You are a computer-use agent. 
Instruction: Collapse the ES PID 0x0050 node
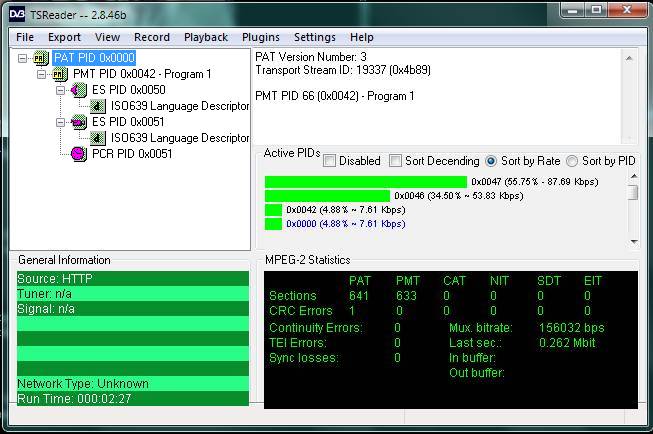[x=60, y=90]
